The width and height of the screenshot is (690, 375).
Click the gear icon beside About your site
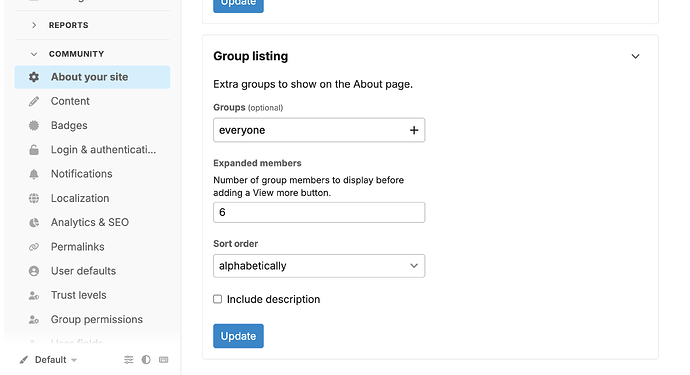34,77
